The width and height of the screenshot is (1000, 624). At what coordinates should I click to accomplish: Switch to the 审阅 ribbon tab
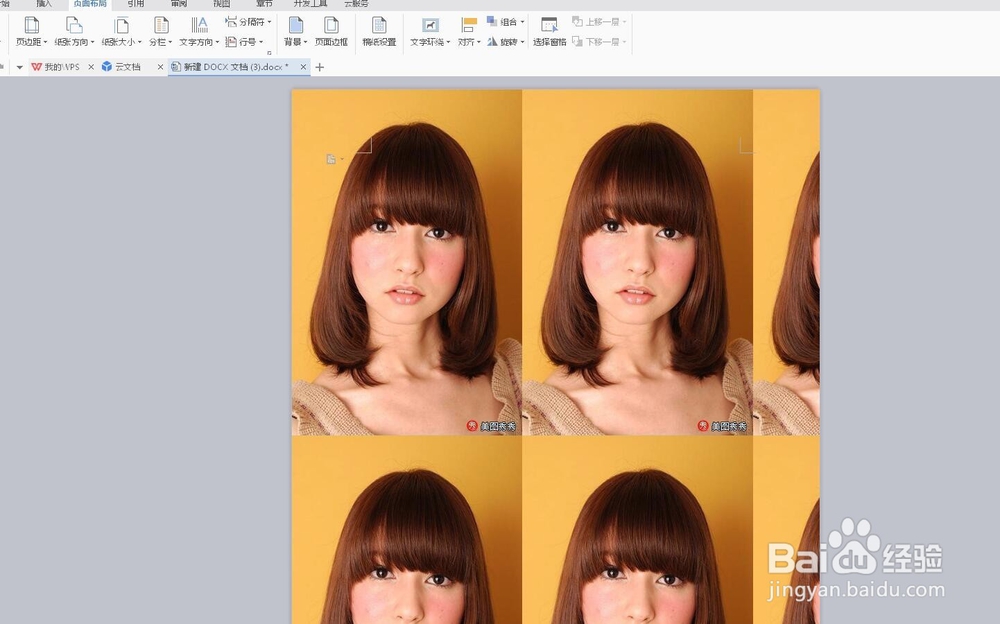(179, 4)
